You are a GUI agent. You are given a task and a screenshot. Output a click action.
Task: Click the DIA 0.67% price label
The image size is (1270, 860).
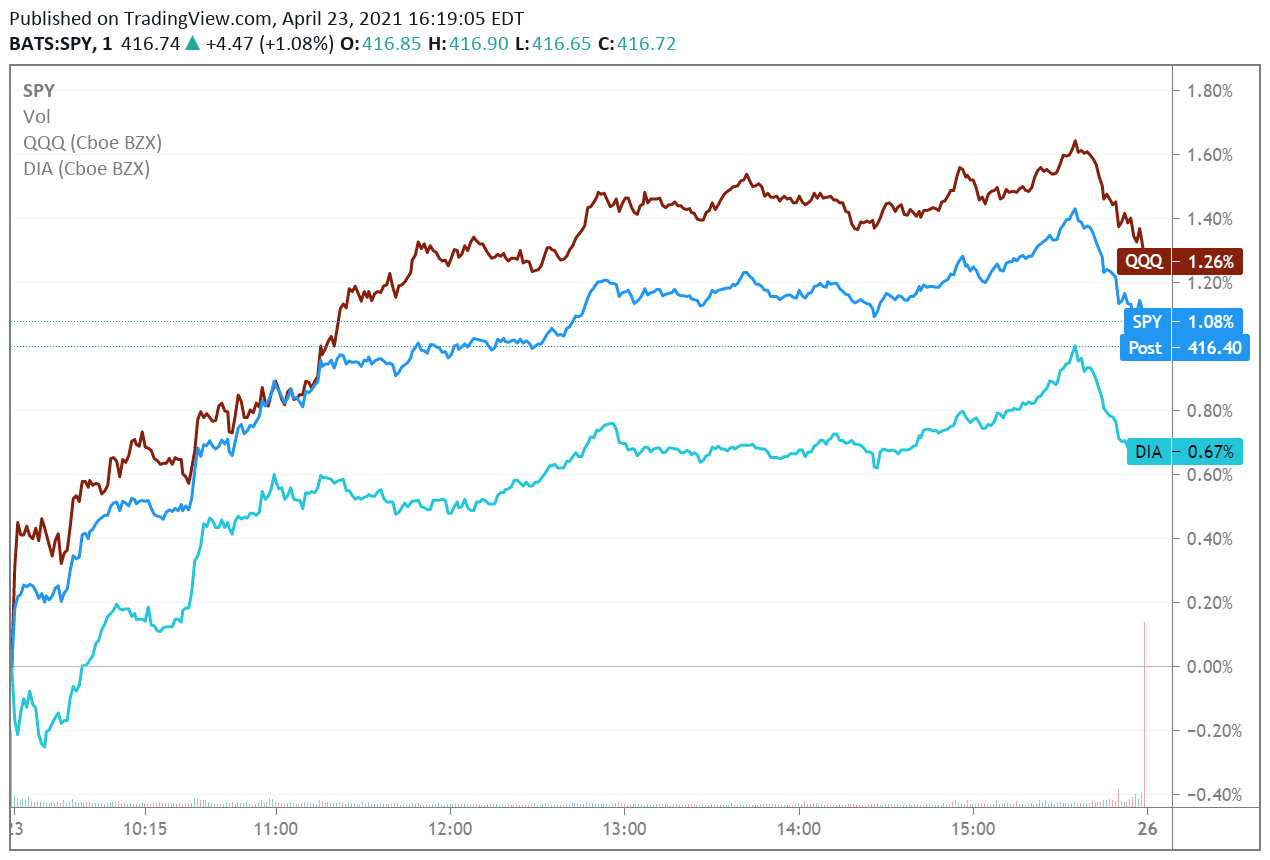click(1185, 452)
